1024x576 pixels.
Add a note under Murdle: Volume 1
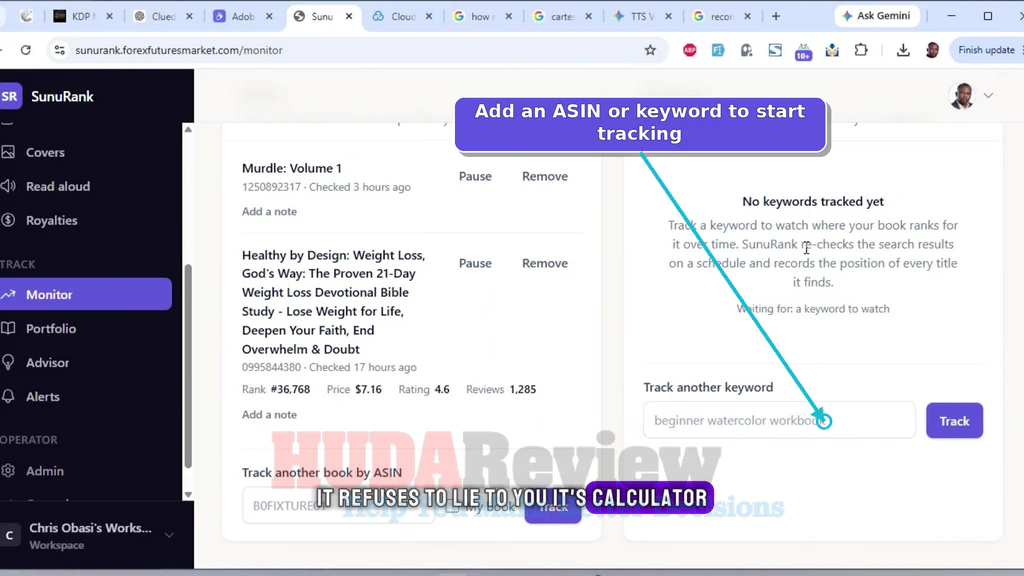[x=269, y=212]
